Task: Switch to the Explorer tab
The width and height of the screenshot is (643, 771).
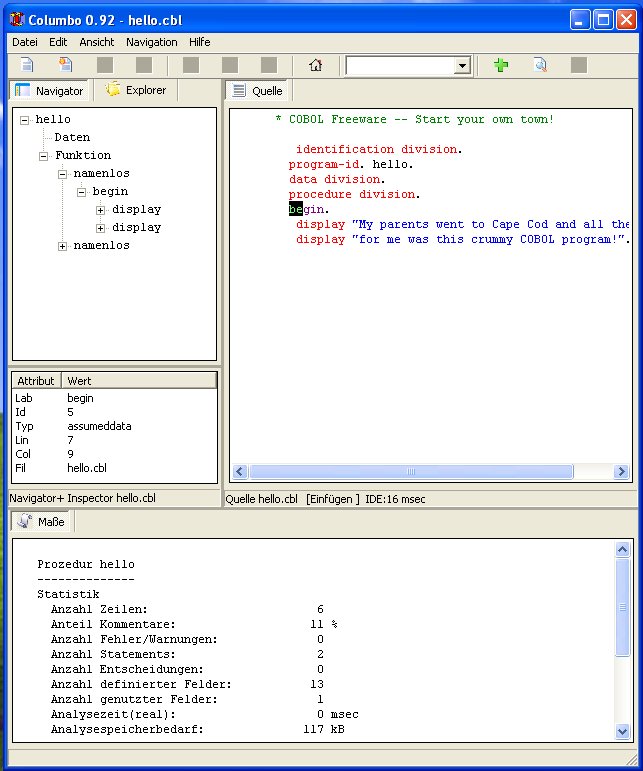Action: pyautogui.click(x=136, y=90)
